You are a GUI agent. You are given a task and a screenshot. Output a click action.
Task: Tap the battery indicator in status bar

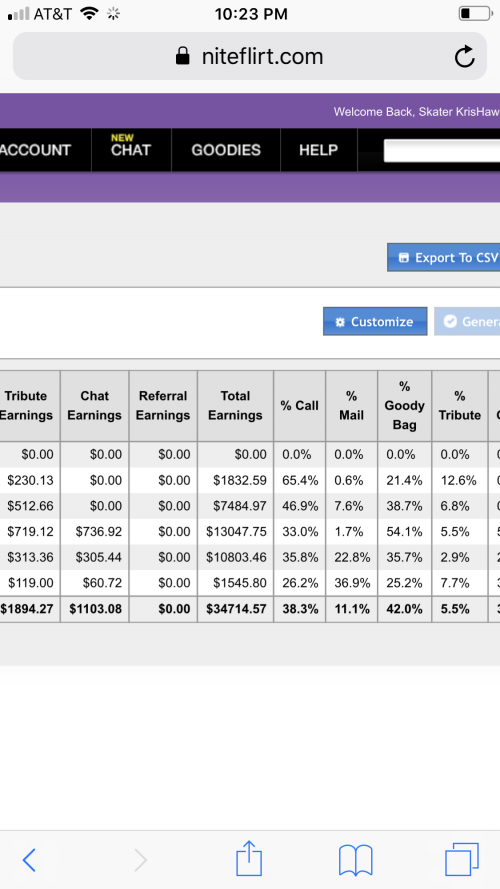[475, 14]
